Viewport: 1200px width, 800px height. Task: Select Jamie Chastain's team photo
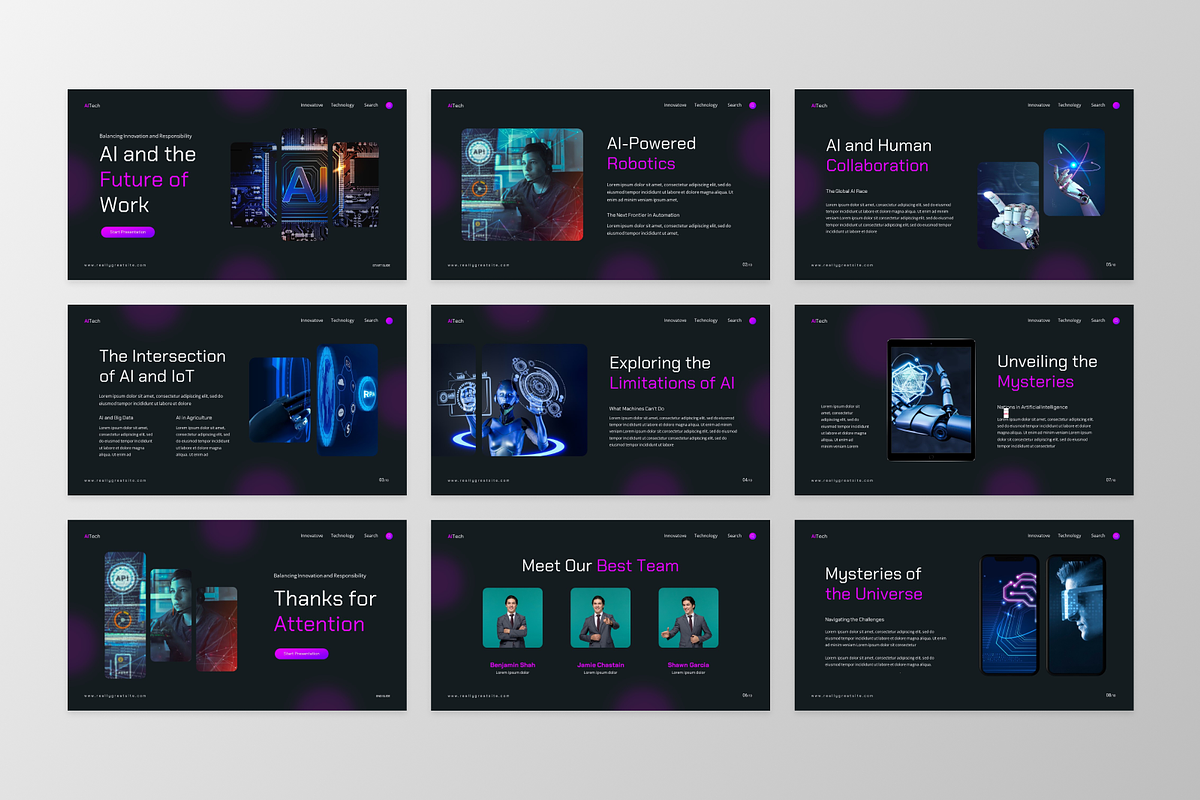pos(600,617)
